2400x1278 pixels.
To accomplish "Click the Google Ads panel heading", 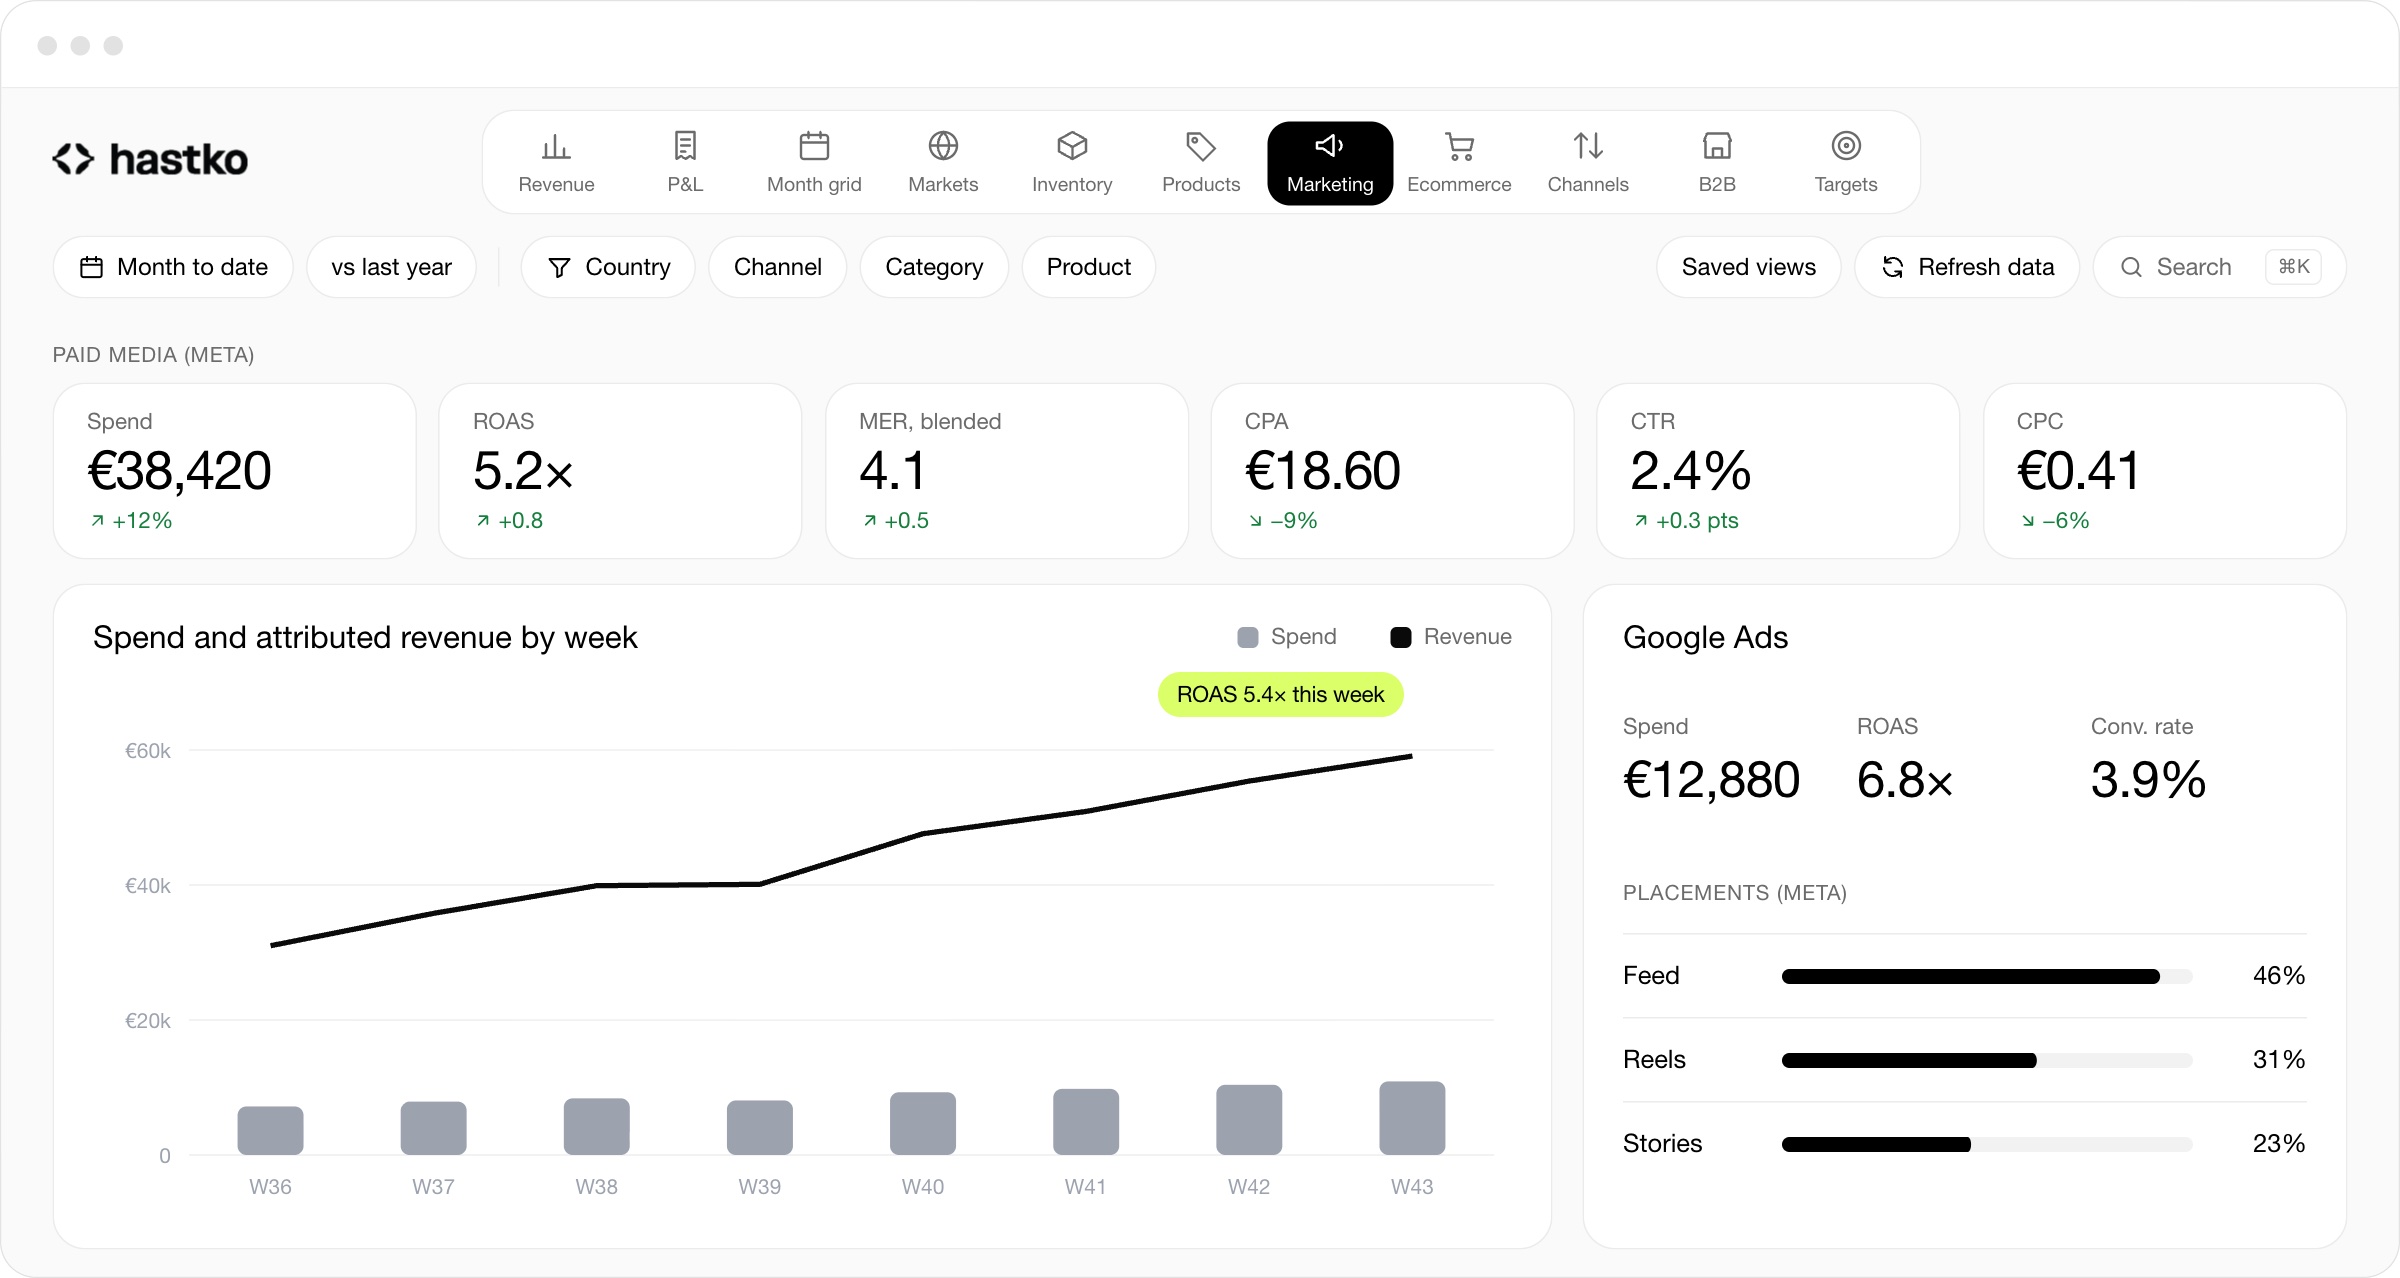I will coord(1705,637).
